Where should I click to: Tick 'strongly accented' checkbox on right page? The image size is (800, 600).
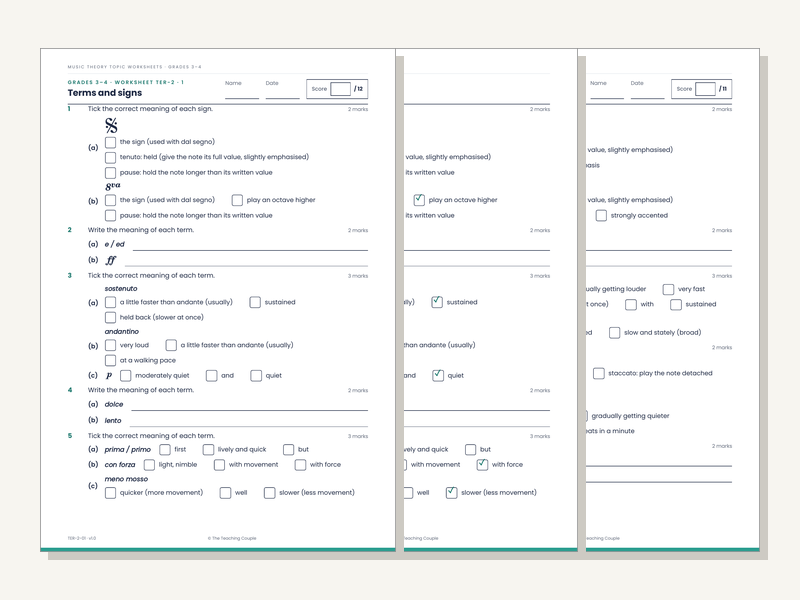click(x=602, y=216)
